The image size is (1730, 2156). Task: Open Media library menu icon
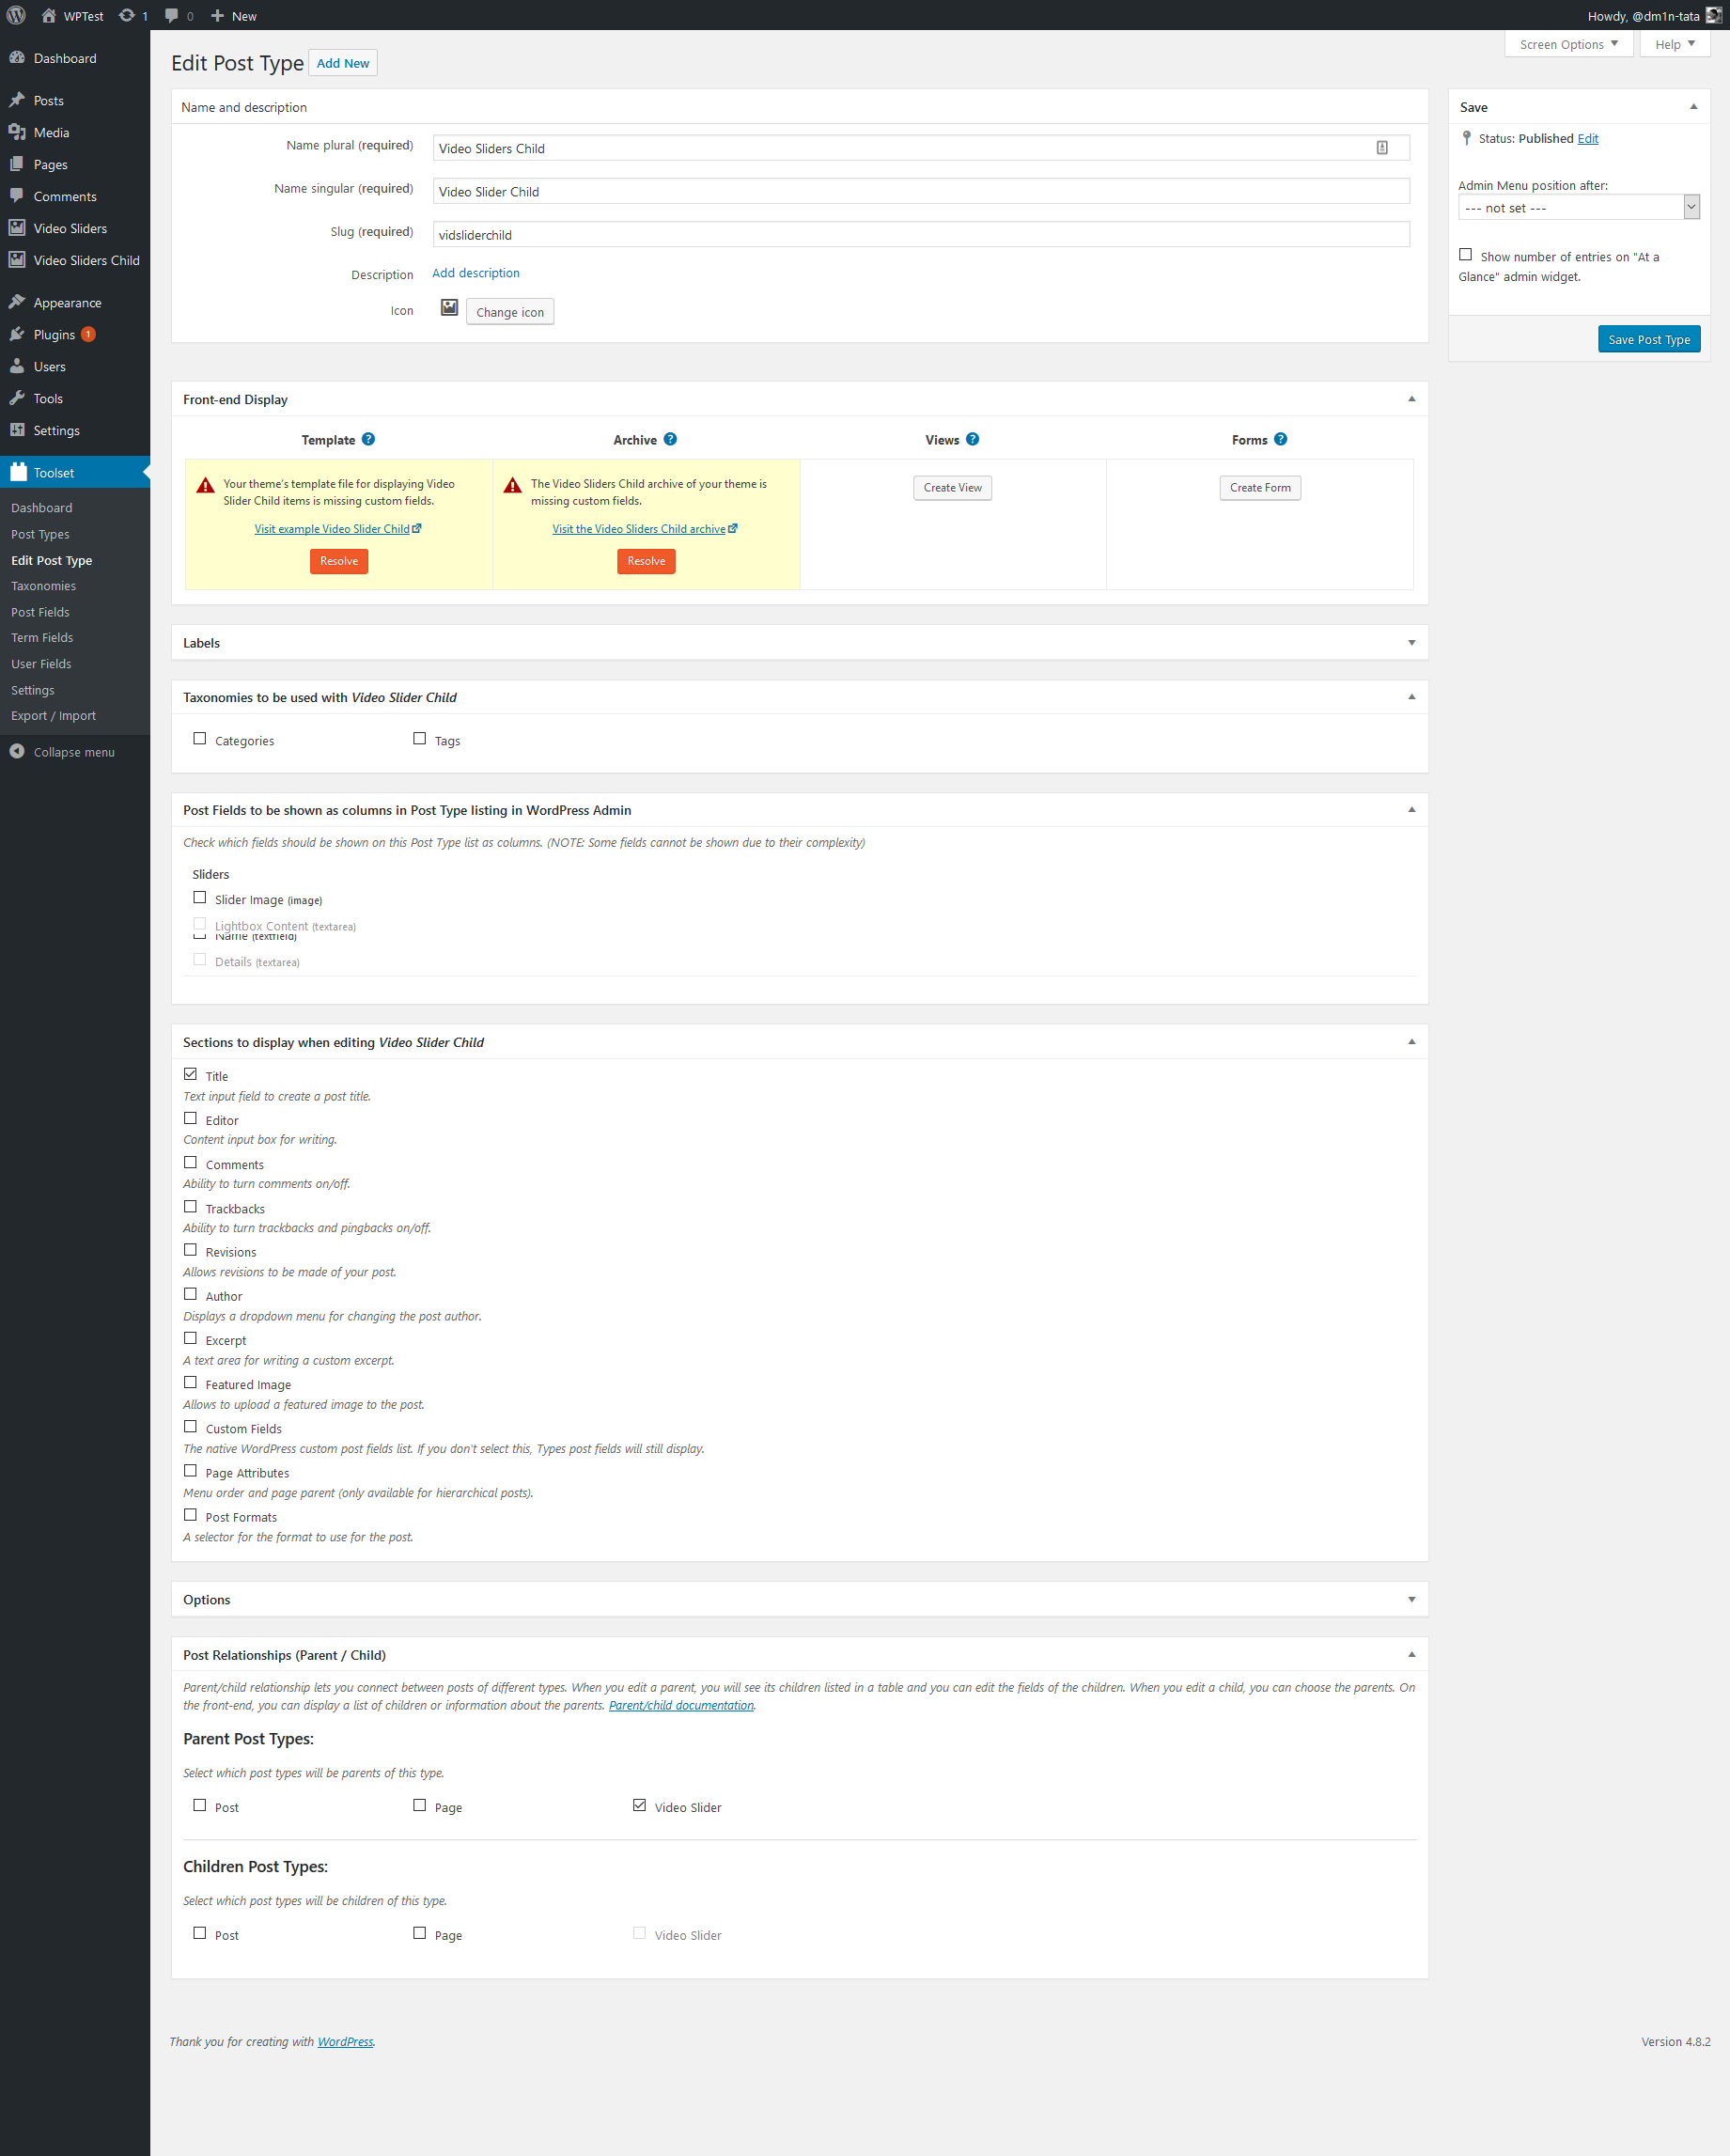point(17,132)
